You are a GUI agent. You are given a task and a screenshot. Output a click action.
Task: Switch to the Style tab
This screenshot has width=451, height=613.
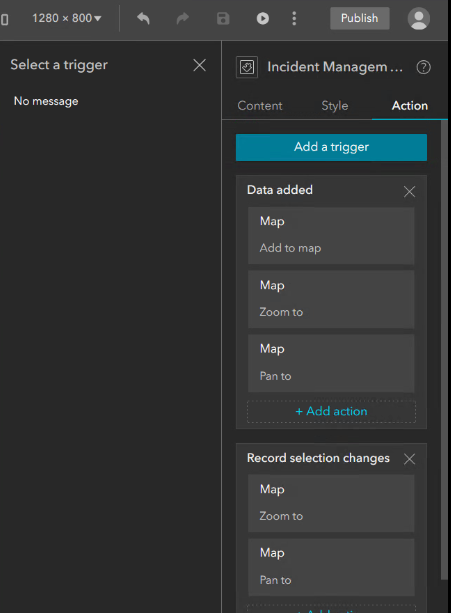click(335, 106)
